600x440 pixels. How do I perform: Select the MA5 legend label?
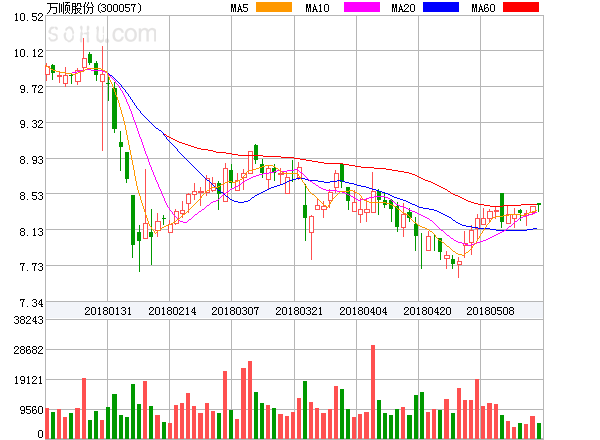click(x=239, y=8)
